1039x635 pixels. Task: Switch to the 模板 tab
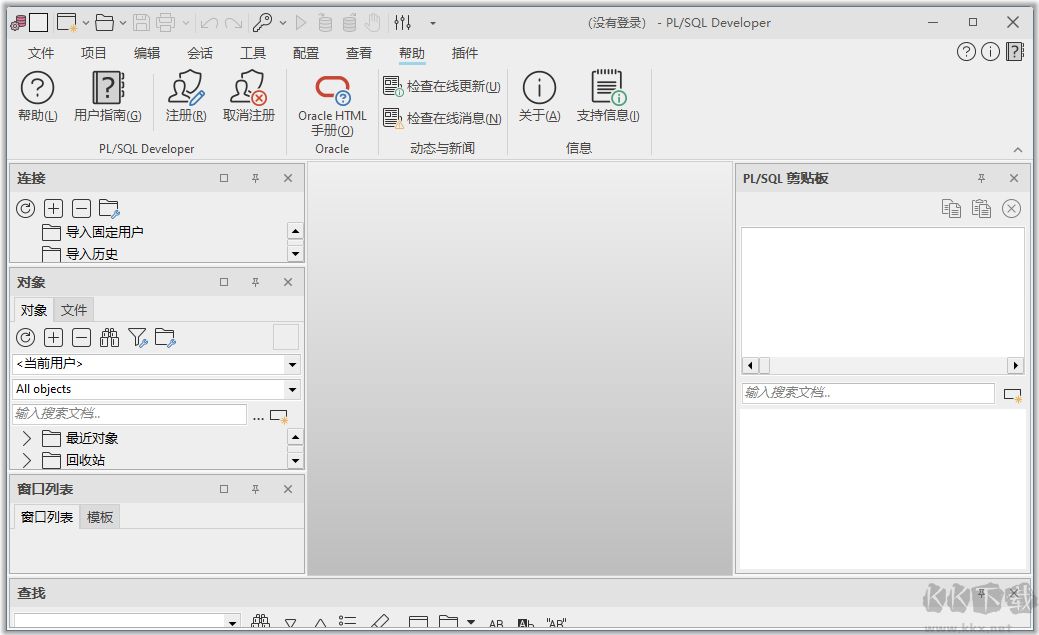pos(100,517)
